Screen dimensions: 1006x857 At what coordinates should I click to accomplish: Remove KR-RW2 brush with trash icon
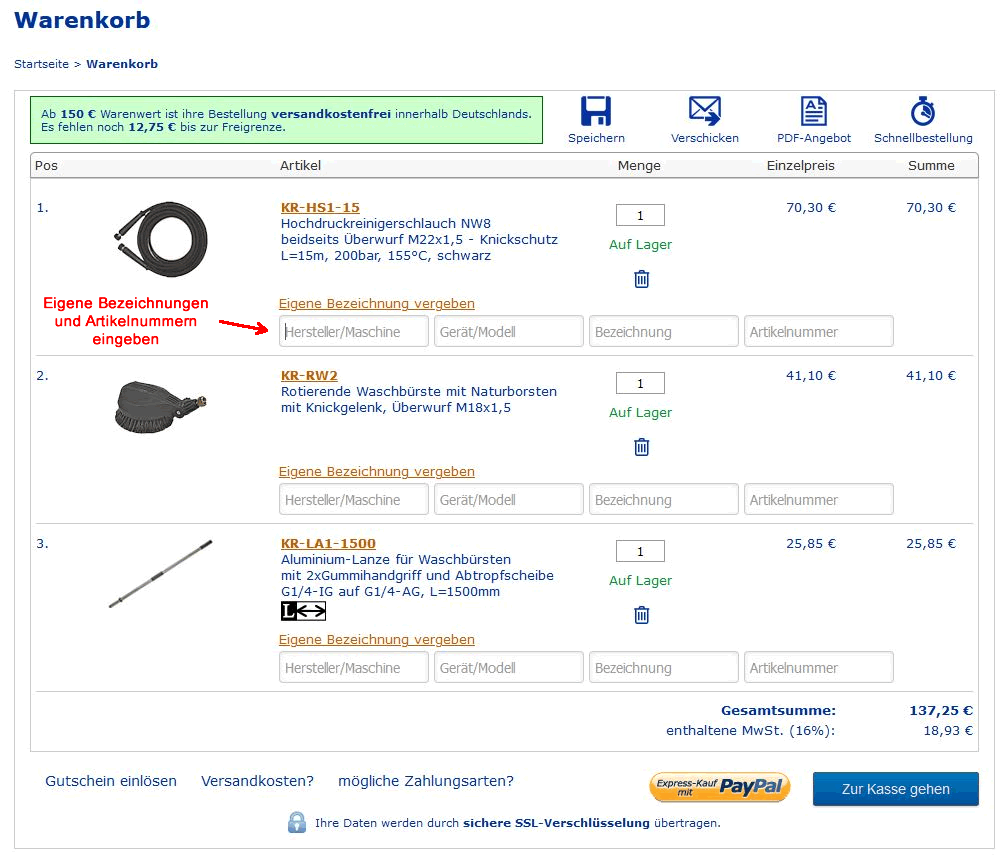tap(641, 447)
